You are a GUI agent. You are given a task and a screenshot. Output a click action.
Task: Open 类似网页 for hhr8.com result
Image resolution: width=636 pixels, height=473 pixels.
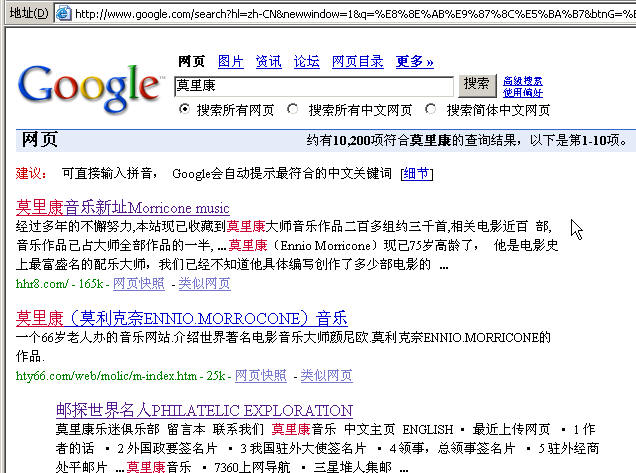[x=204, y=283]
